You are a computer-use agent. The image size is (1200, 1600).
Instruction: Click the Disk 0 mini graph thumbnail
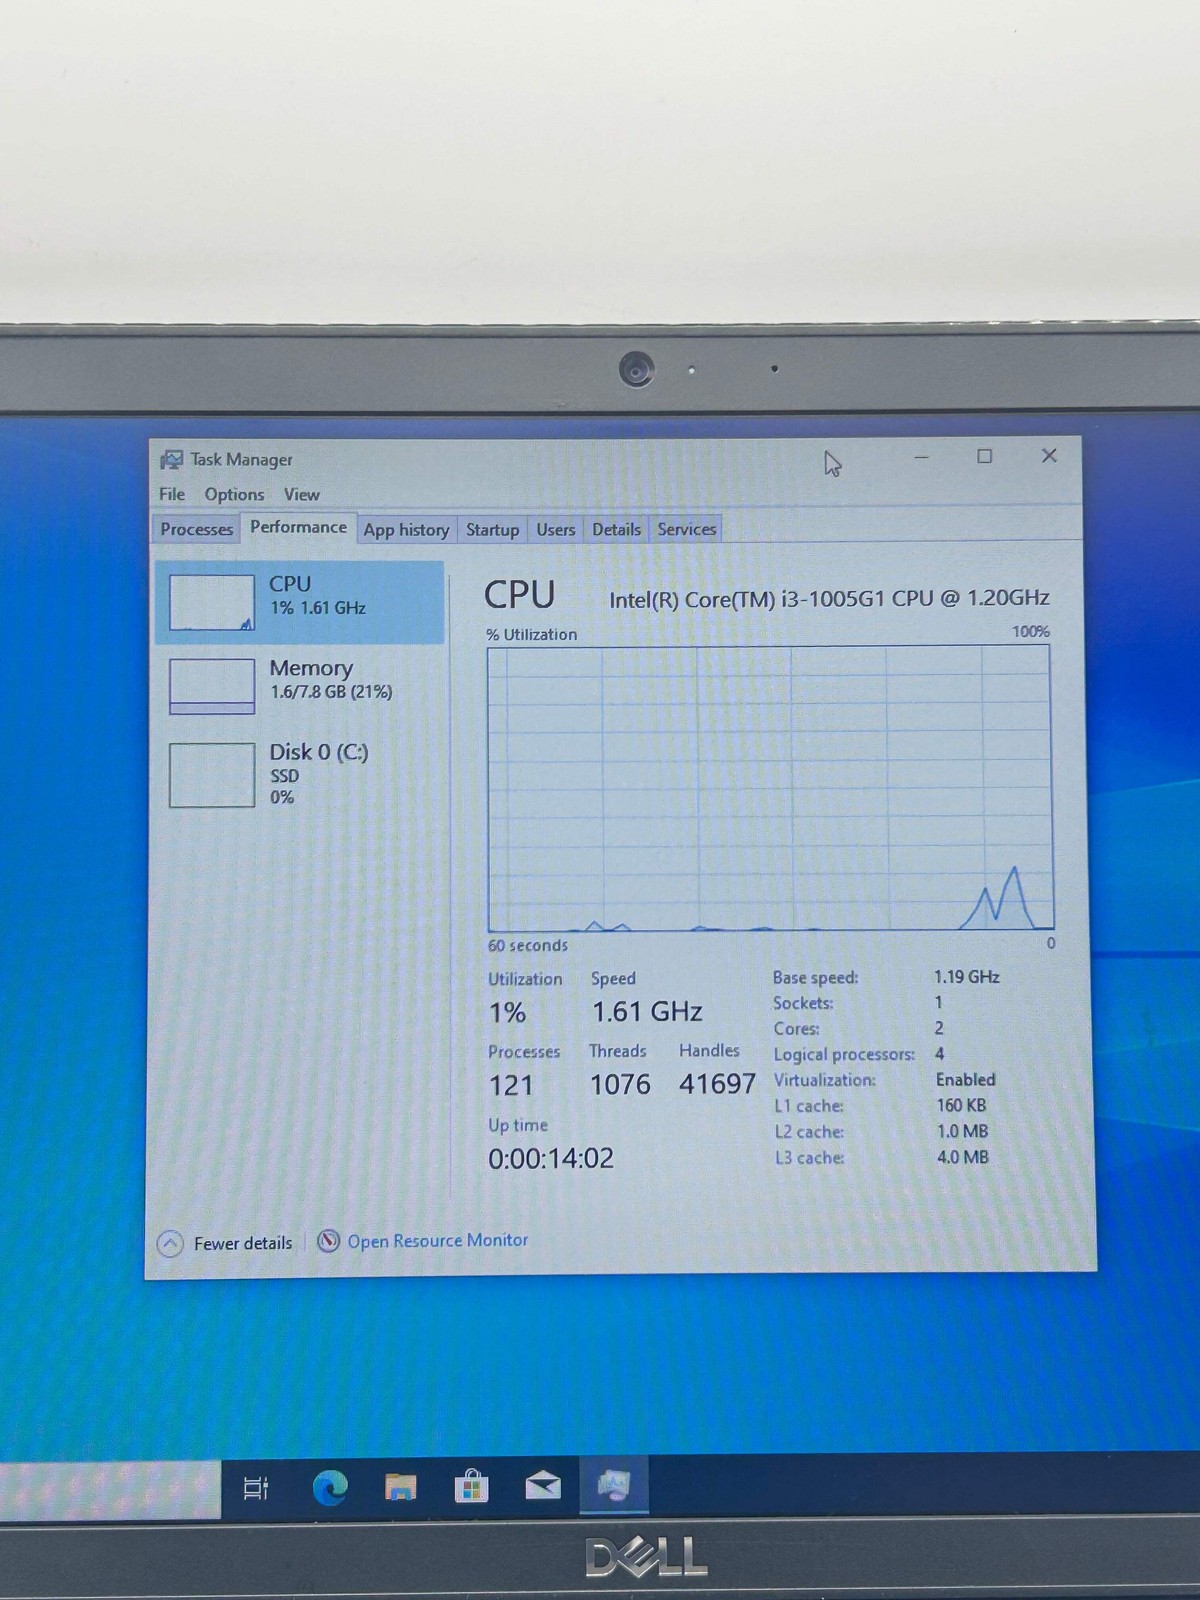[212, 775]
